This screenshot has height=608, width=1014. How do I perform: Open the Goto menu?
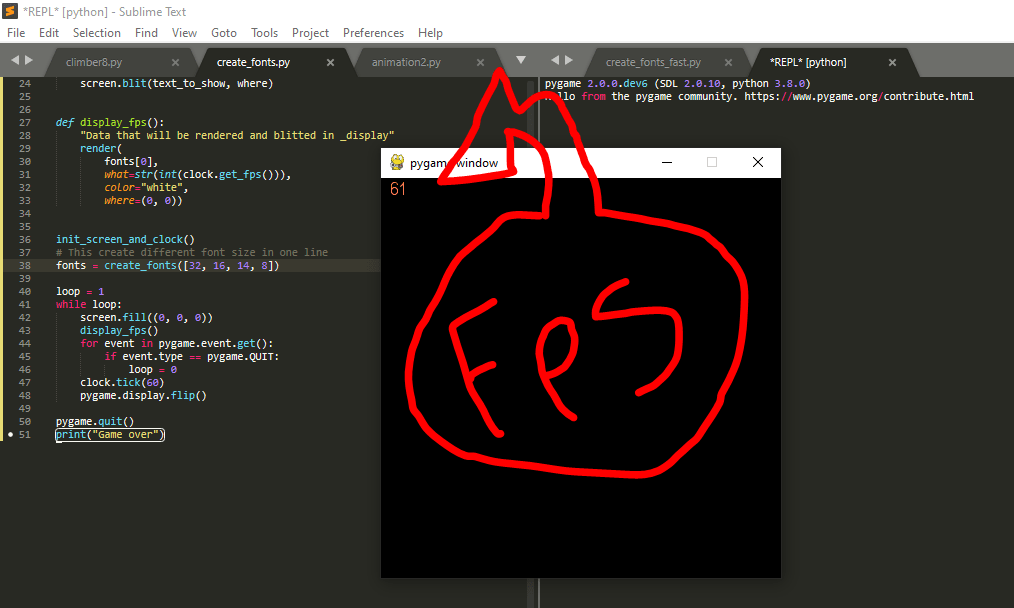[x=223, y=32]
